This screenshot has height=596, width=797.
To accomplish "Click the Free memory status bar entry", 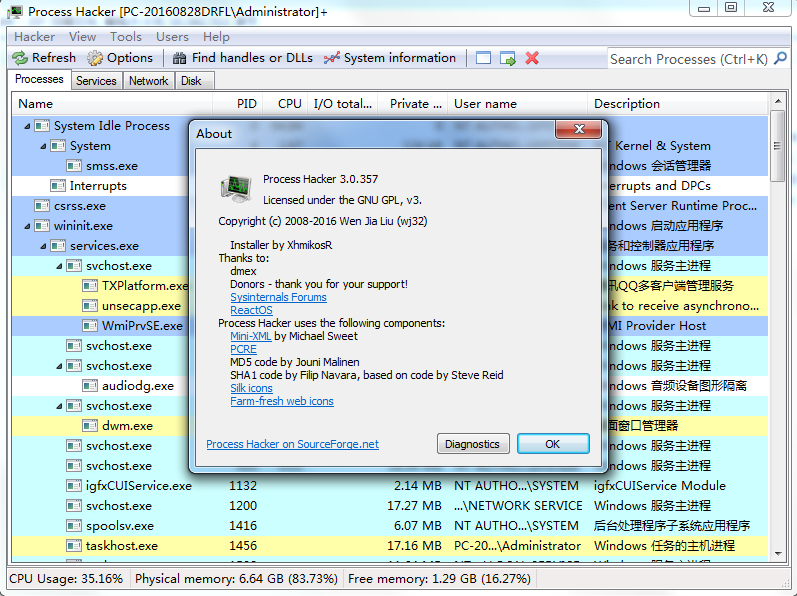I will tap(439, 579).
